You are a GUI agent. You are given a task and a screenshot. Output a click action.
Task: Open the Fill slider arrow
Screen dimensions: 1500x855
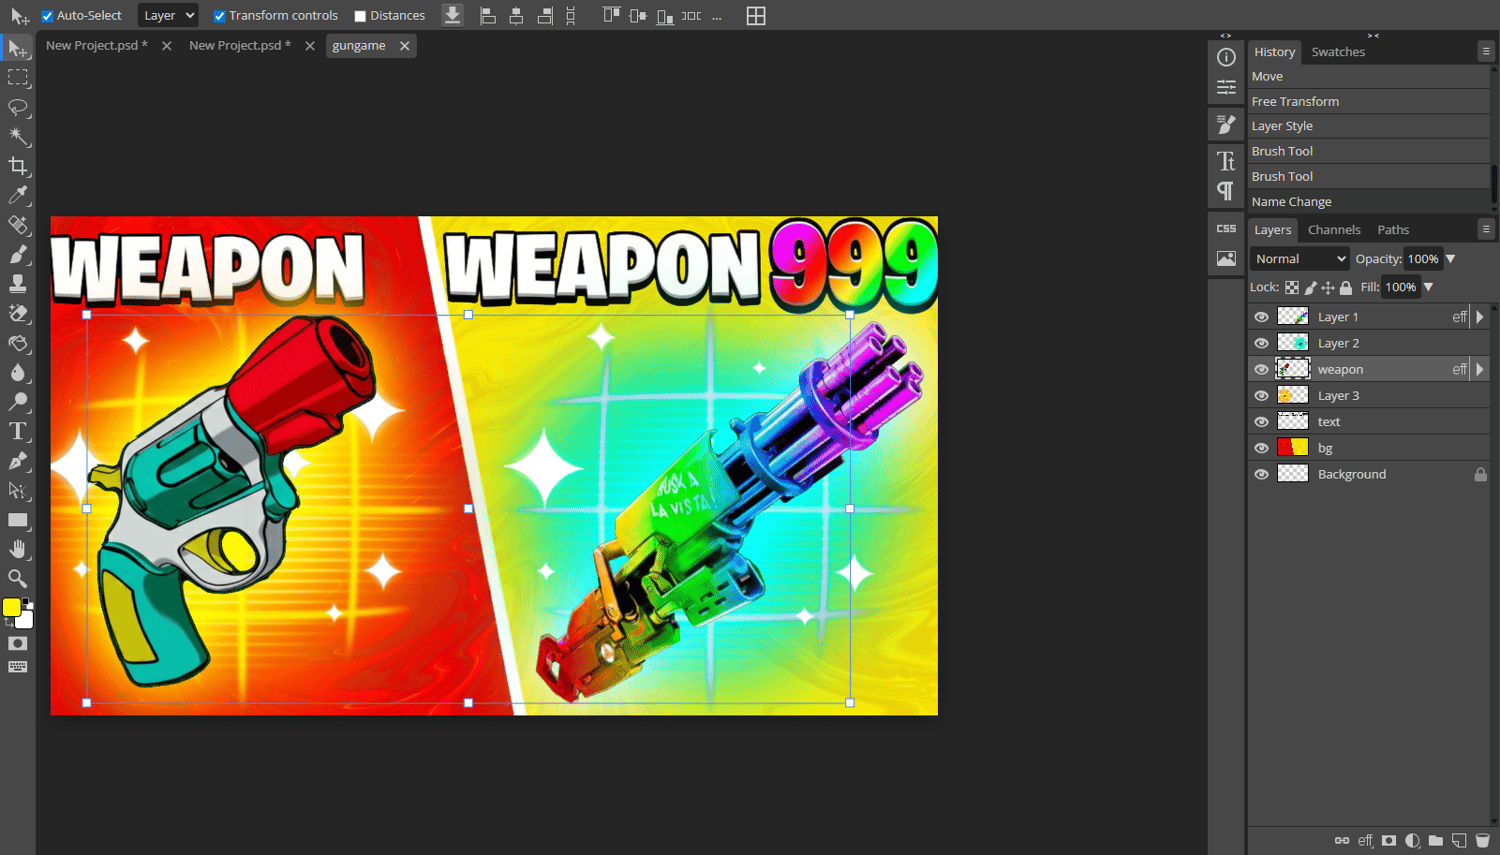1428,287
